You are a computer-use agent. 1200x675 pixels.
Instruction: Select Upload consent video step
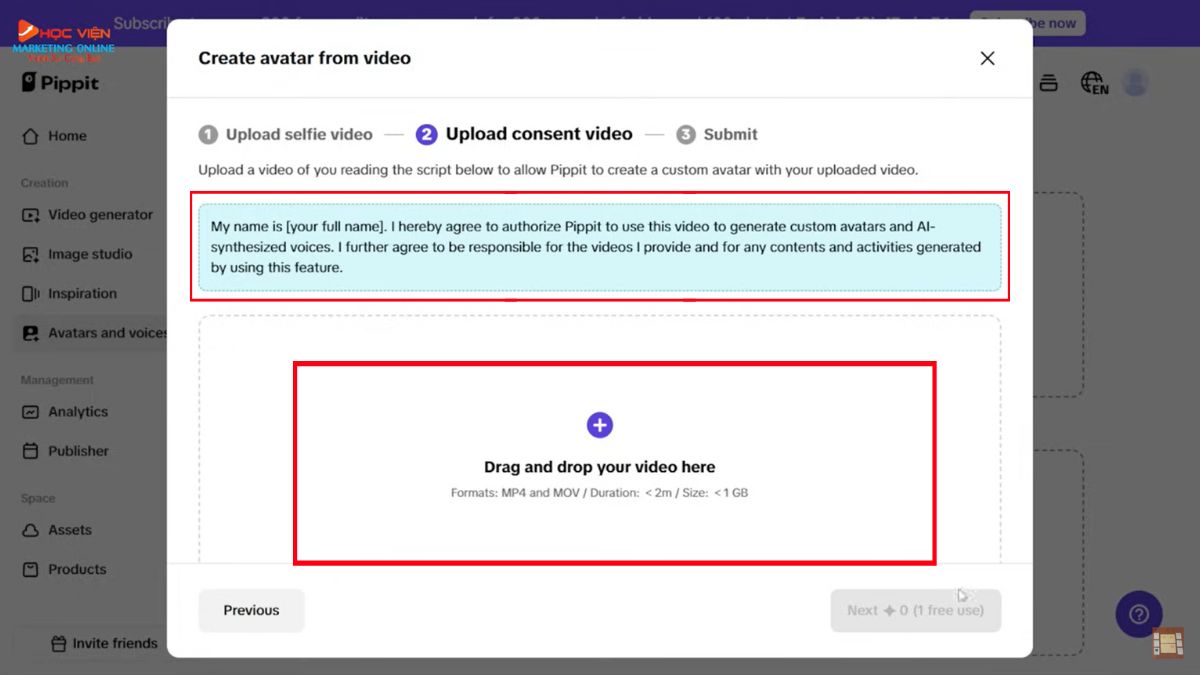coord(525,134)
